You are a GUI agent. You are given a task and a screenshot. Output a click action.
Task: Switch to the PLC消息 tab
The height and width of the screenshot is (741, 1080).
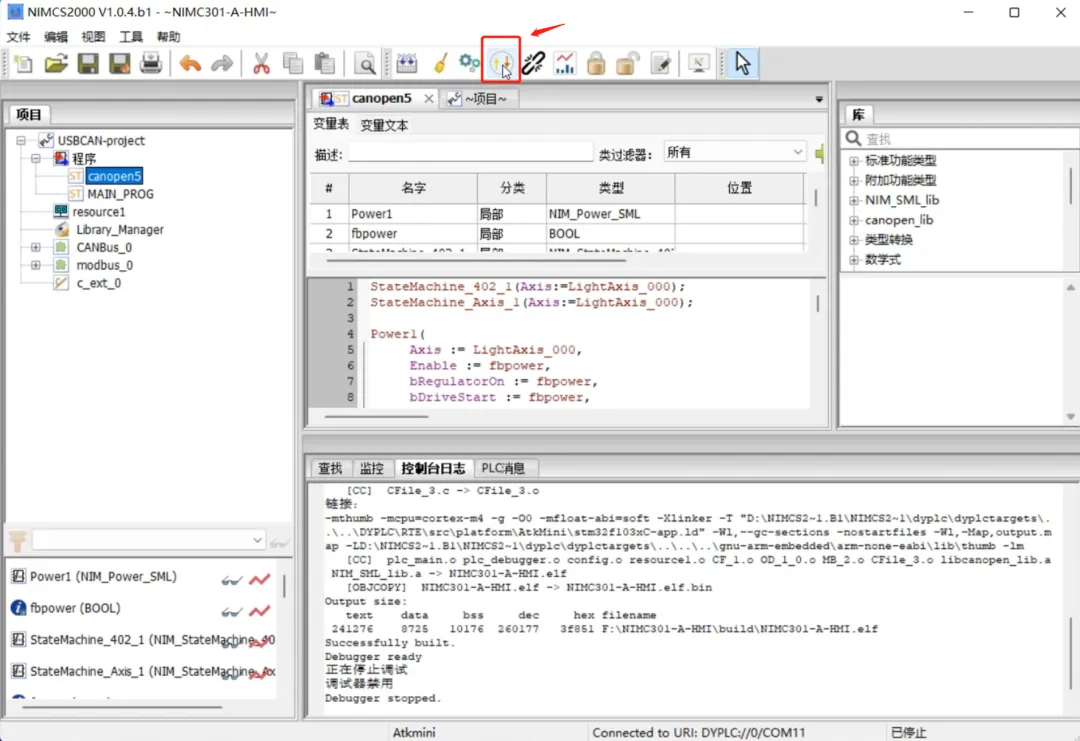tap(503, 468)
